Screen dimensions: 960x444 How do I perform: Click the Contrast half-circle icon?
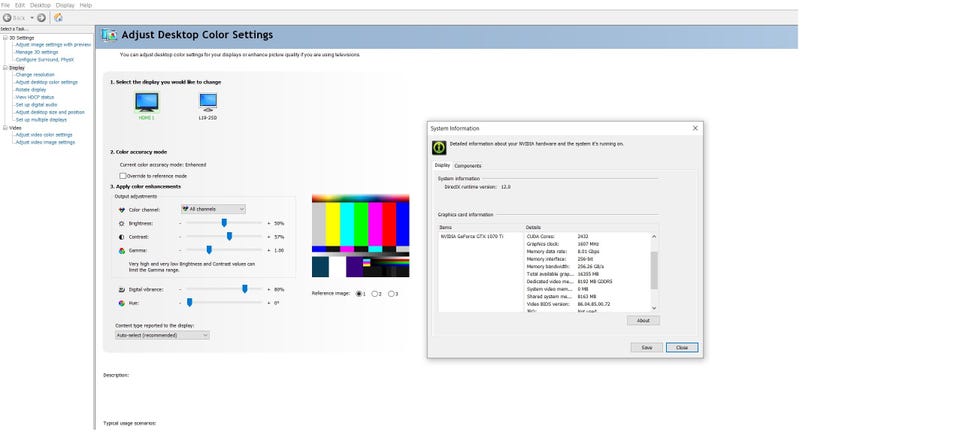click(122, 237)
